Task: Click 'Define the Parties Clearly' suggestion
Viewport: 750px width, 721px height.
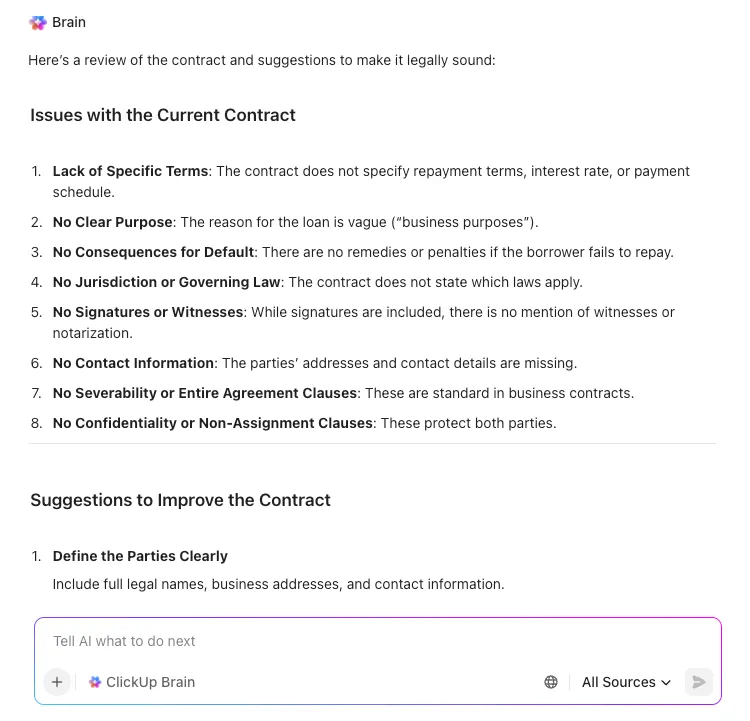Action: (x=140, y=556)
